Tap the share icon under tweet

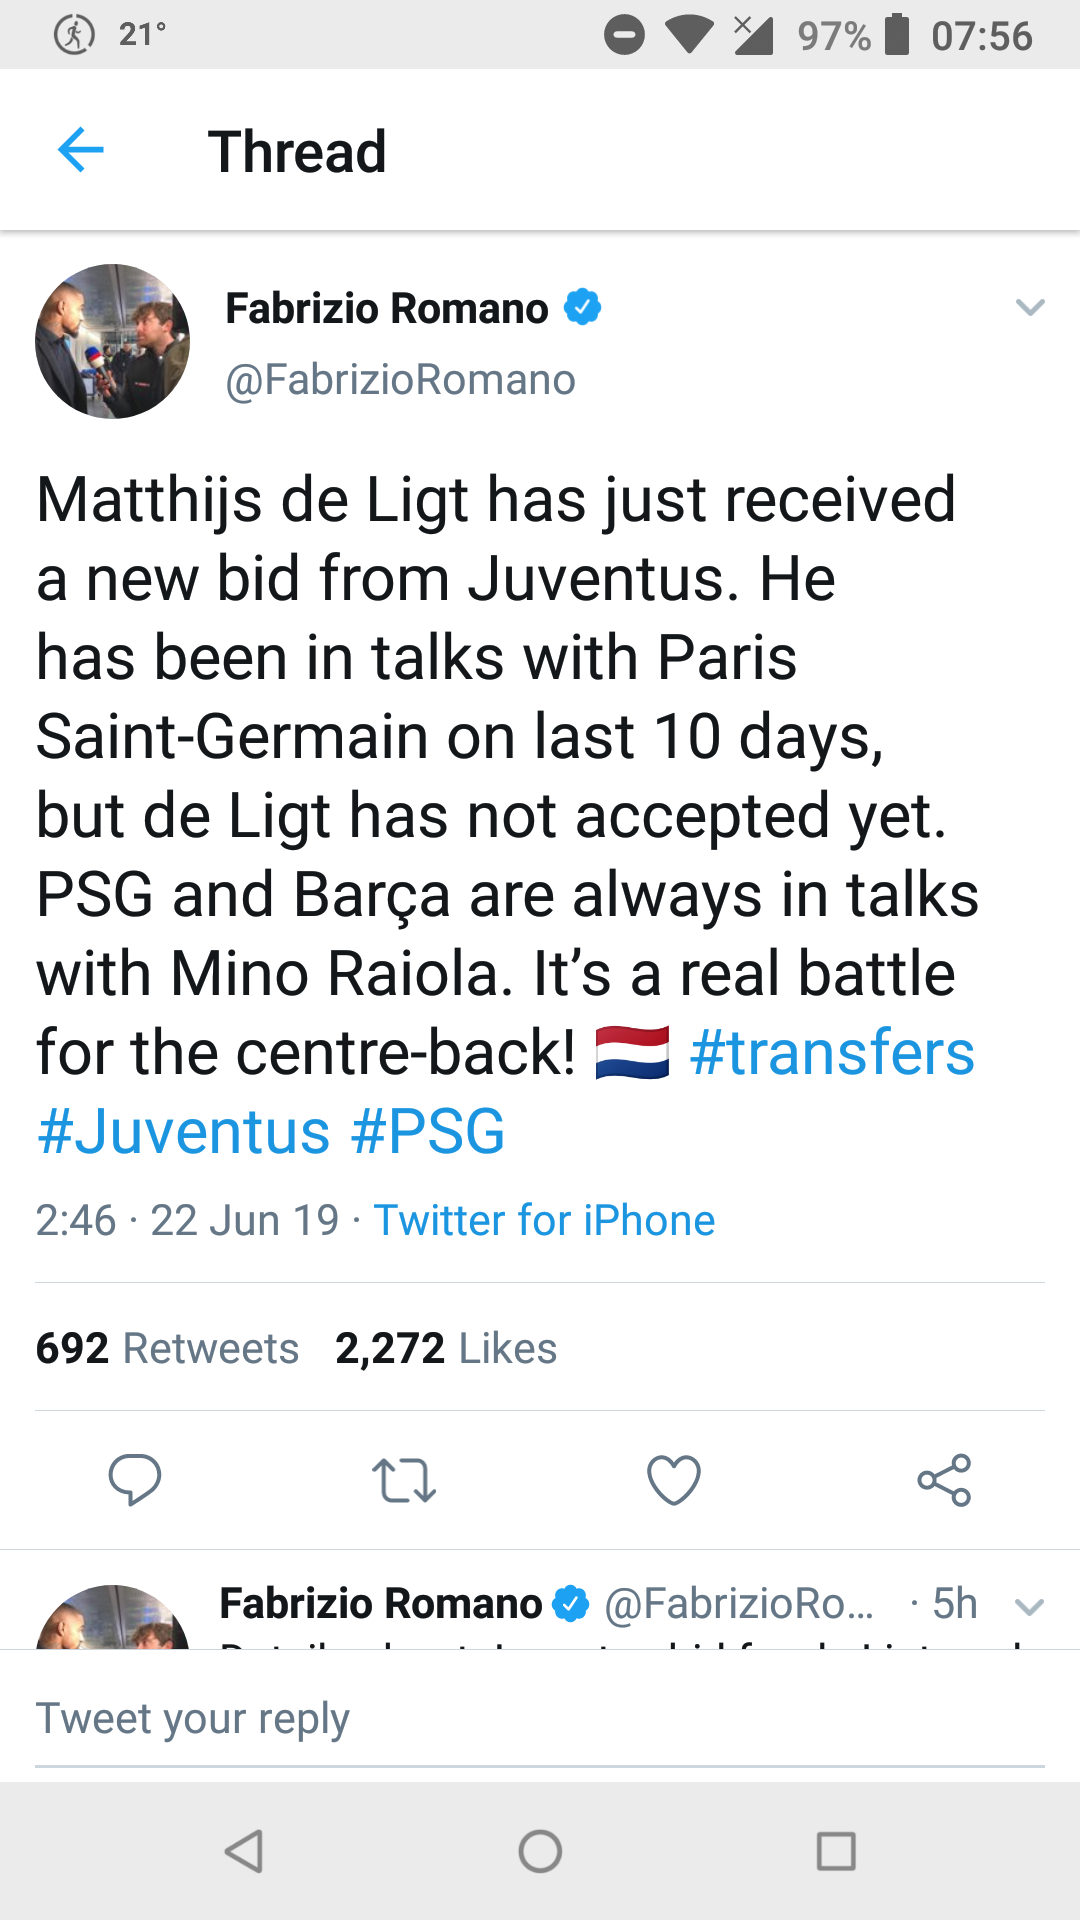coord(944,1480)
